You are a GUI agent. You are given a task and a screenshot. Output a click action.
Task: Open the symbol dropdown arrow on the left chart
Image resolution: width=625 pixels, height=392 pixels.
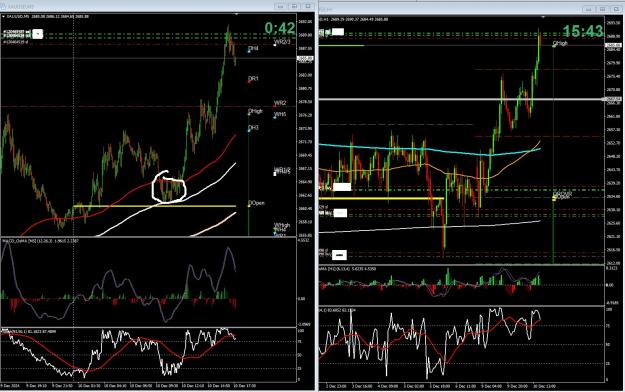pos(3,17)
